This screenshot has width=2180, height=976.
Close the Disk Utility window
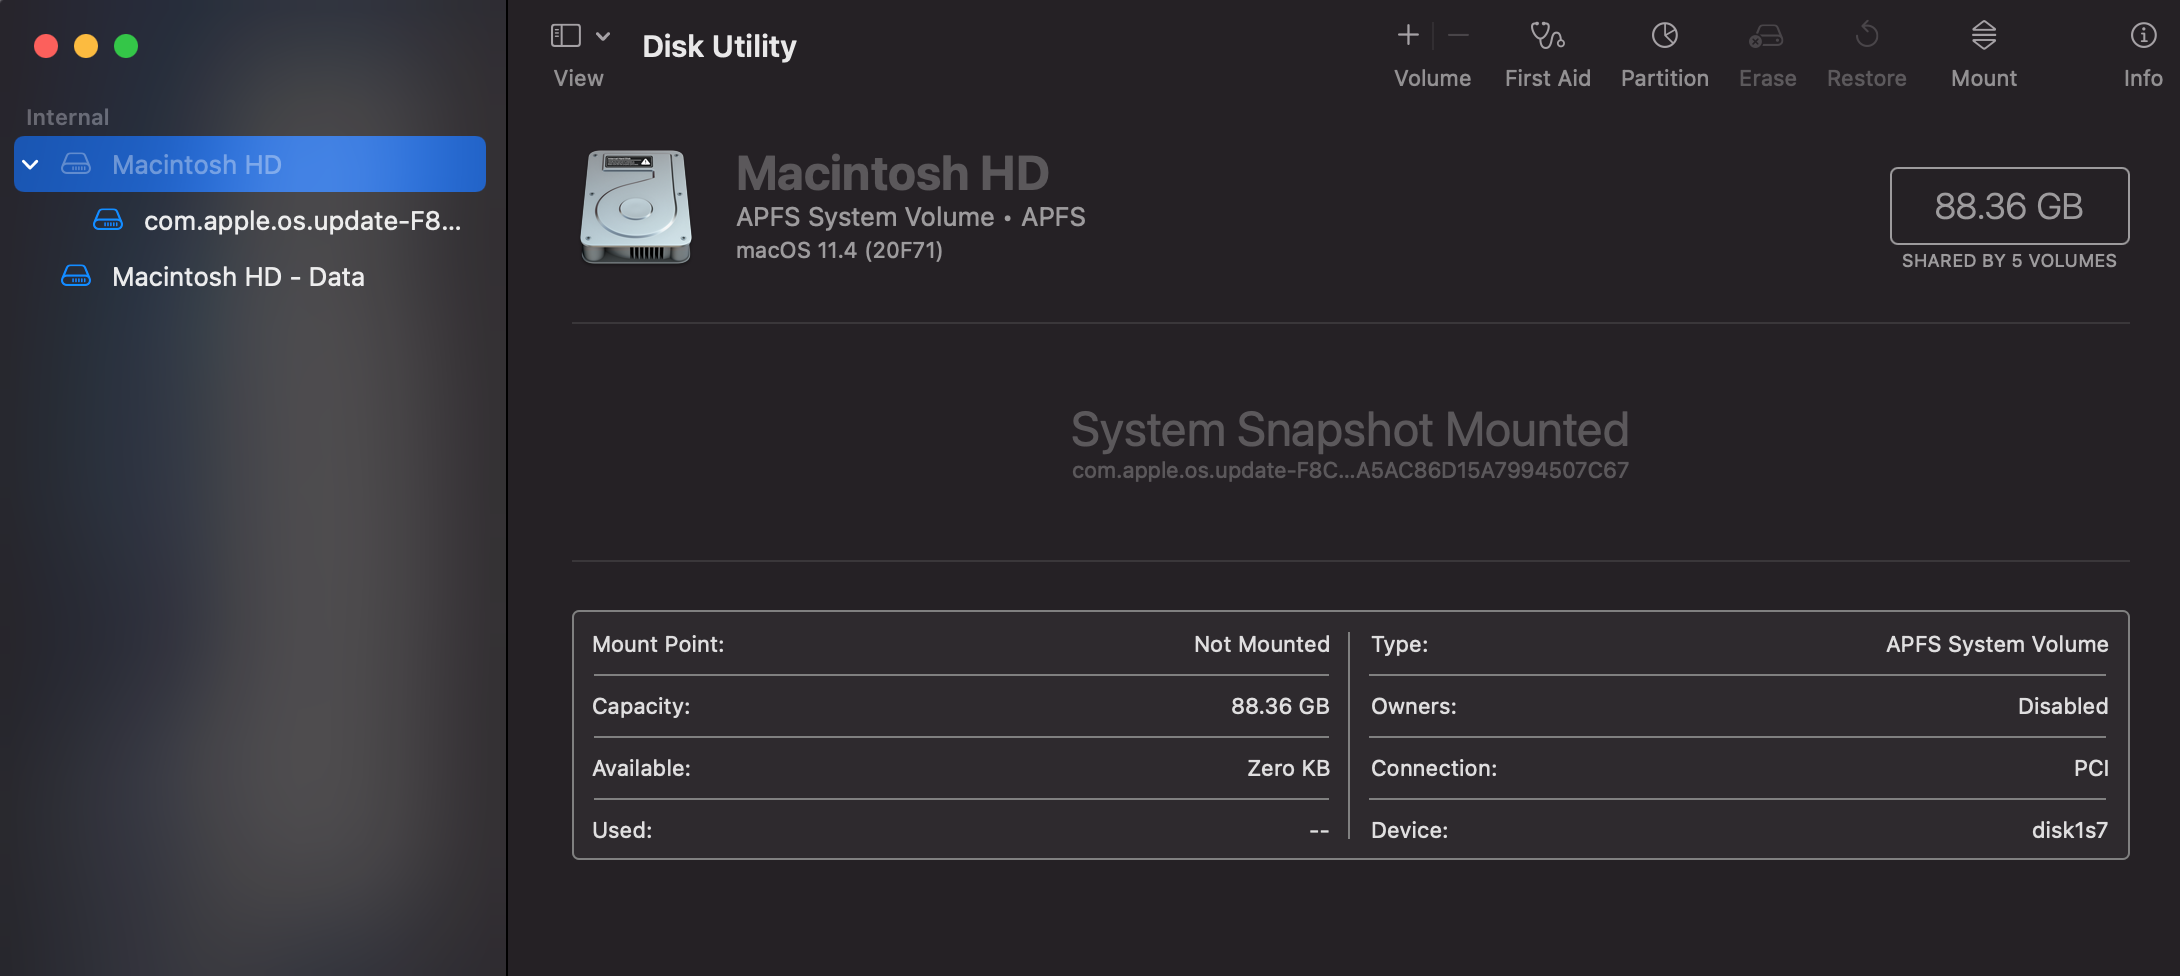click(x=46, y=46)
